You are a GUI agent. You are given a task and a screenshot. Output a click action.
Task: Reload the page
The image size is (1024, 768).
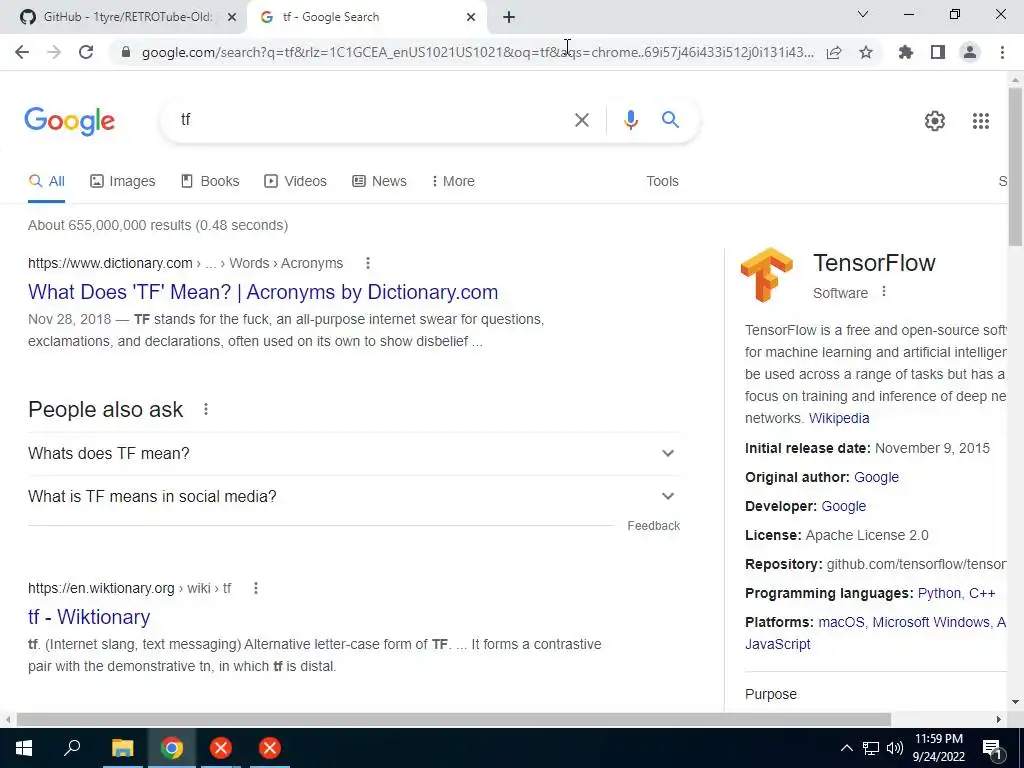pos(86,52)
